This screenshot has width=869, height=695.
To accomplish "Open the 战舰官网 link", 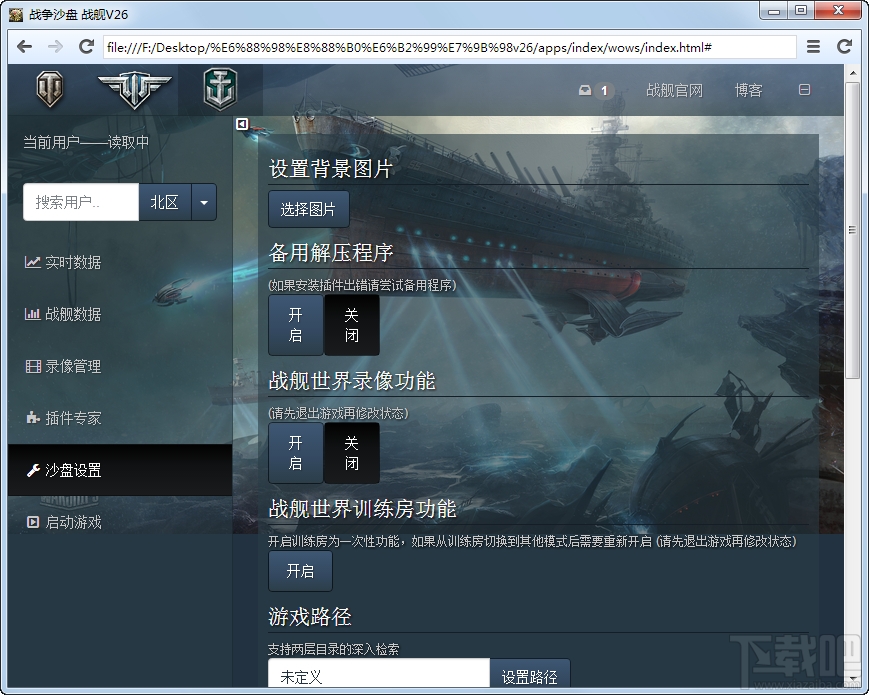I will [x=674, y=90].
